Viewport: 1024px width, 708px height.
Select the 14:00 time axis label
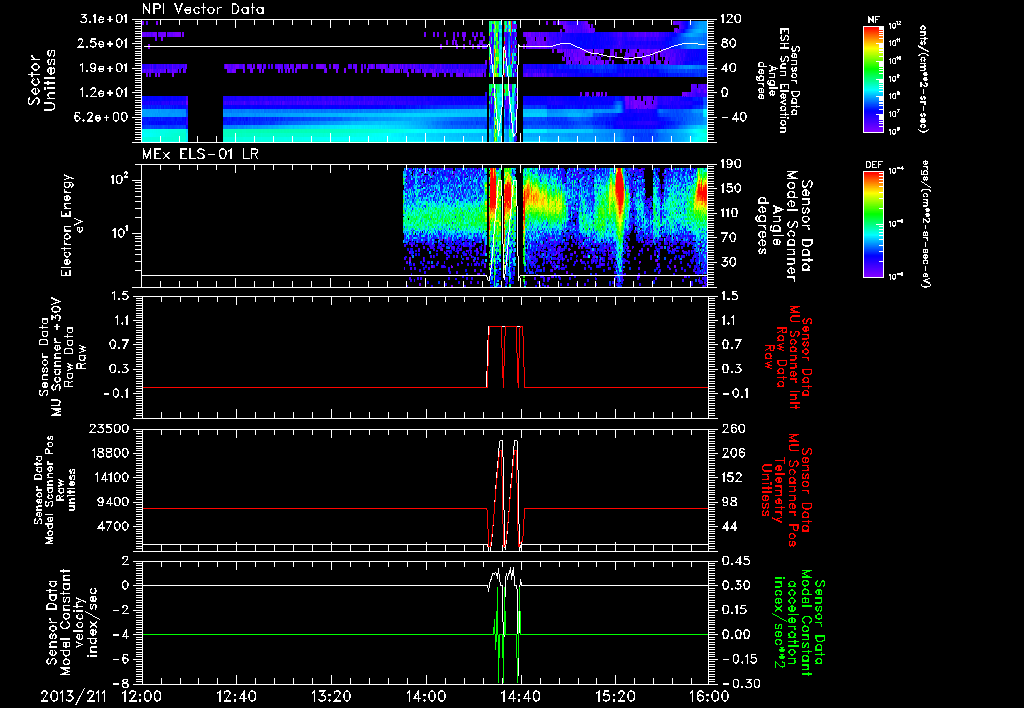425,695
